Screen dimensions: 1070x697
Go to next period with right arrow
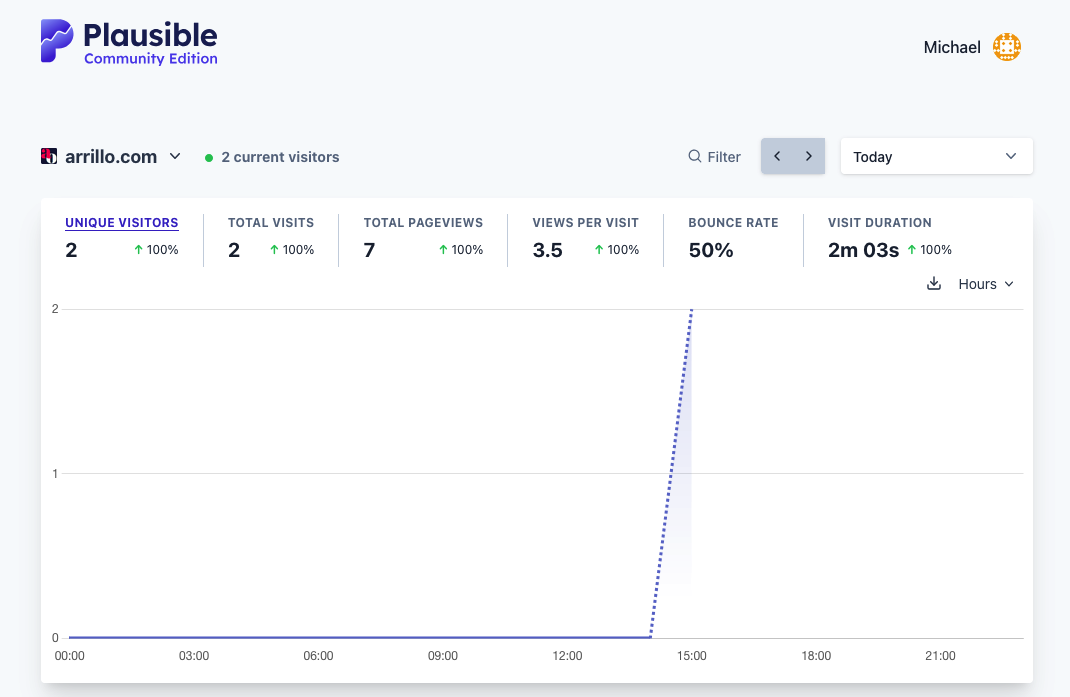point(809,157)
